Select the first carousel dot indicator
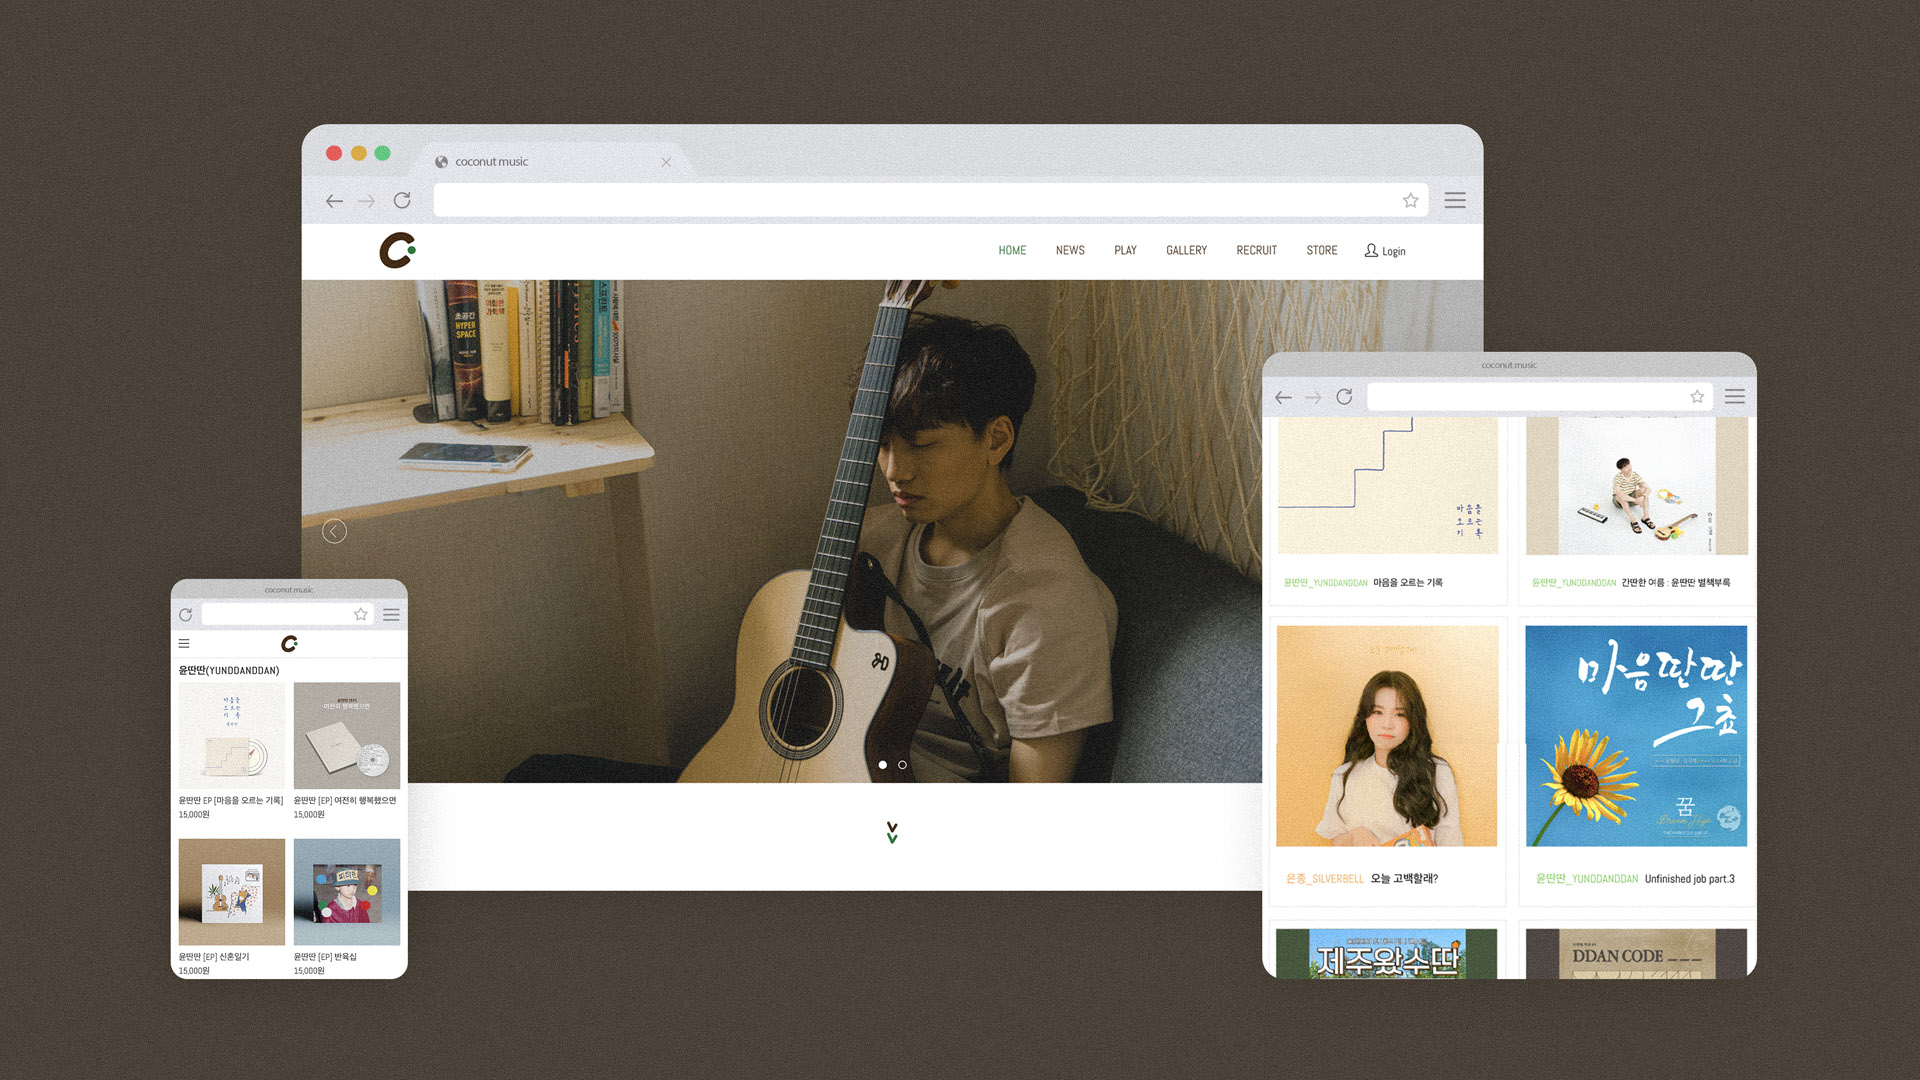The height and width of the screenshot is (1080, 1920). click(882, 765)
